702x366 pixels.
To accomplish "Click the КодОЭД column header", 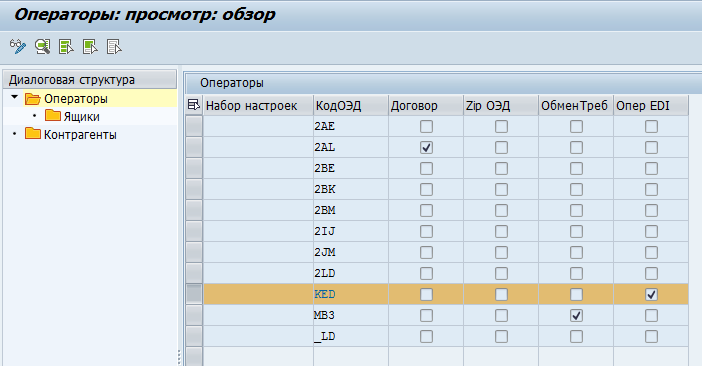I will (x=351, y=106).
